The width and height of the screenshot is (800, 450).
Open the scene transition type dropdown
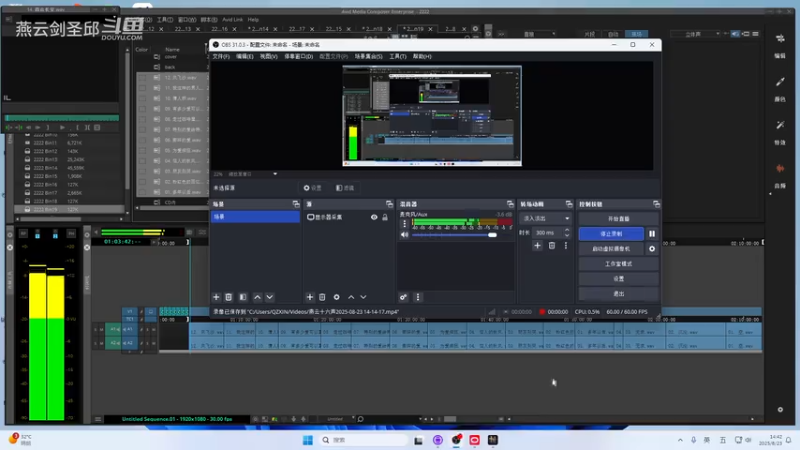[x=545, y=218]
